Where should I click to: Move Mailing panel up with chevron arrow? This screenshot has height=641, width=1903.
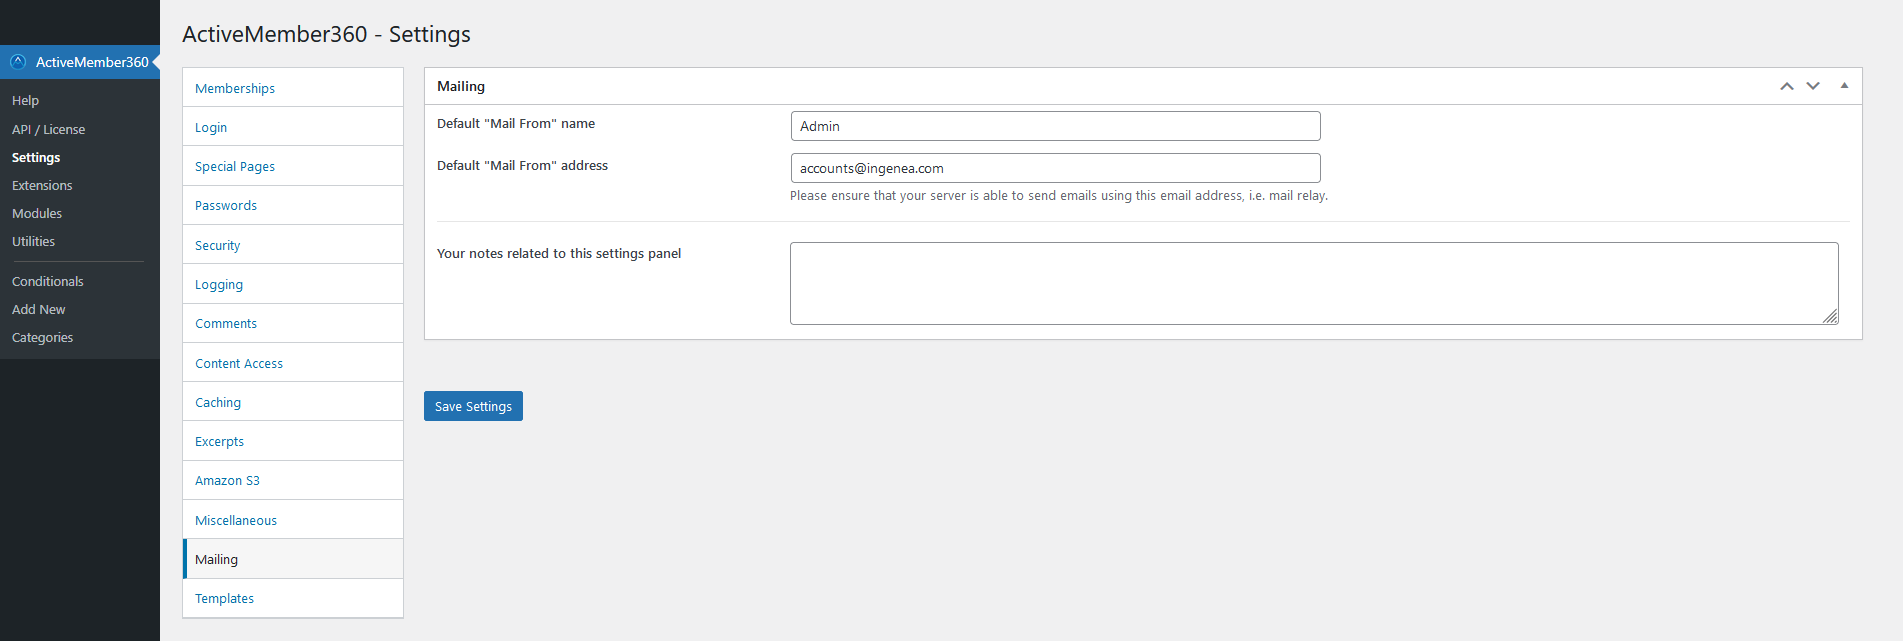click(x=1786, y=86)
